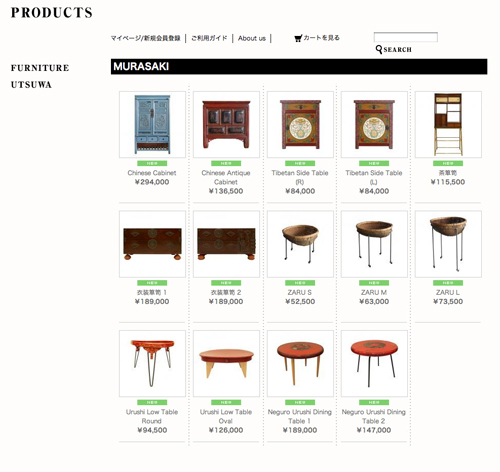
Task: Open the FURNITURE category
Action: point(40,68)
